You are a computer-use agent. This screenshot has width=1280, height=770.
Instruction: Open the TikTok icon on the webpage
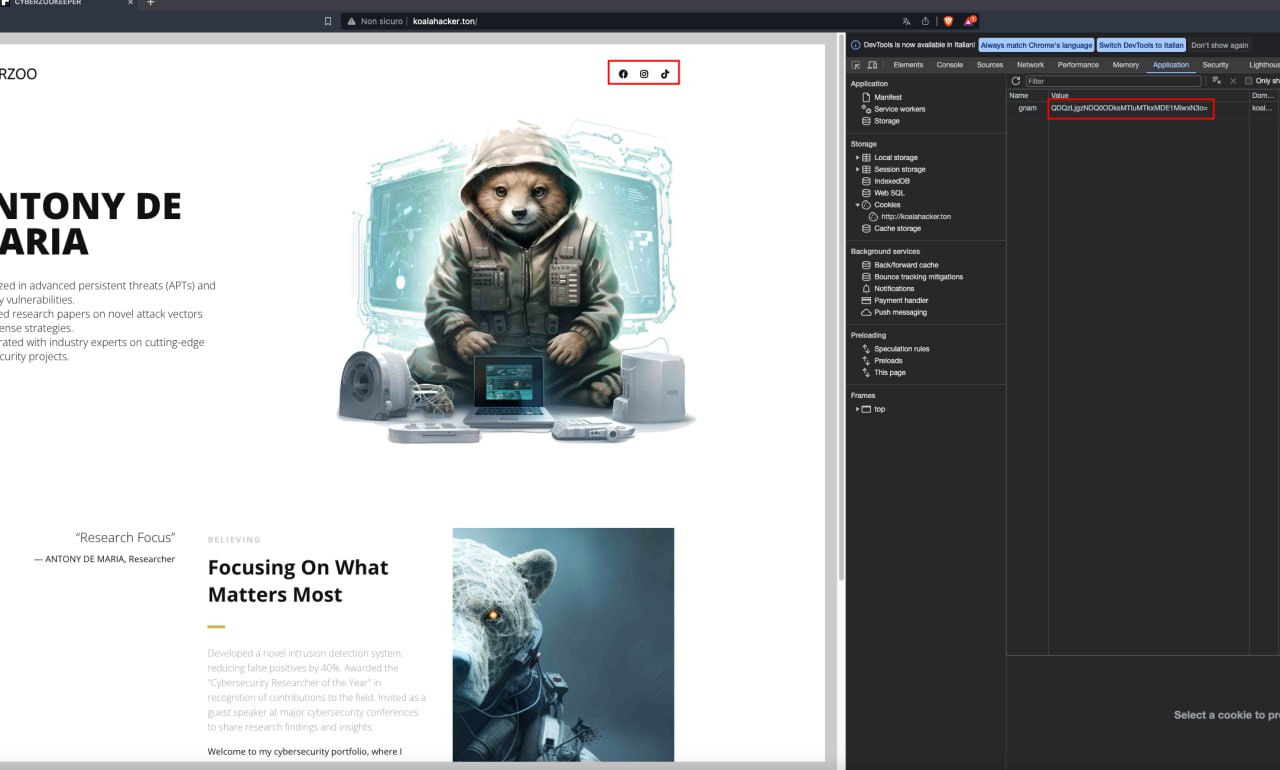[663, 73]
